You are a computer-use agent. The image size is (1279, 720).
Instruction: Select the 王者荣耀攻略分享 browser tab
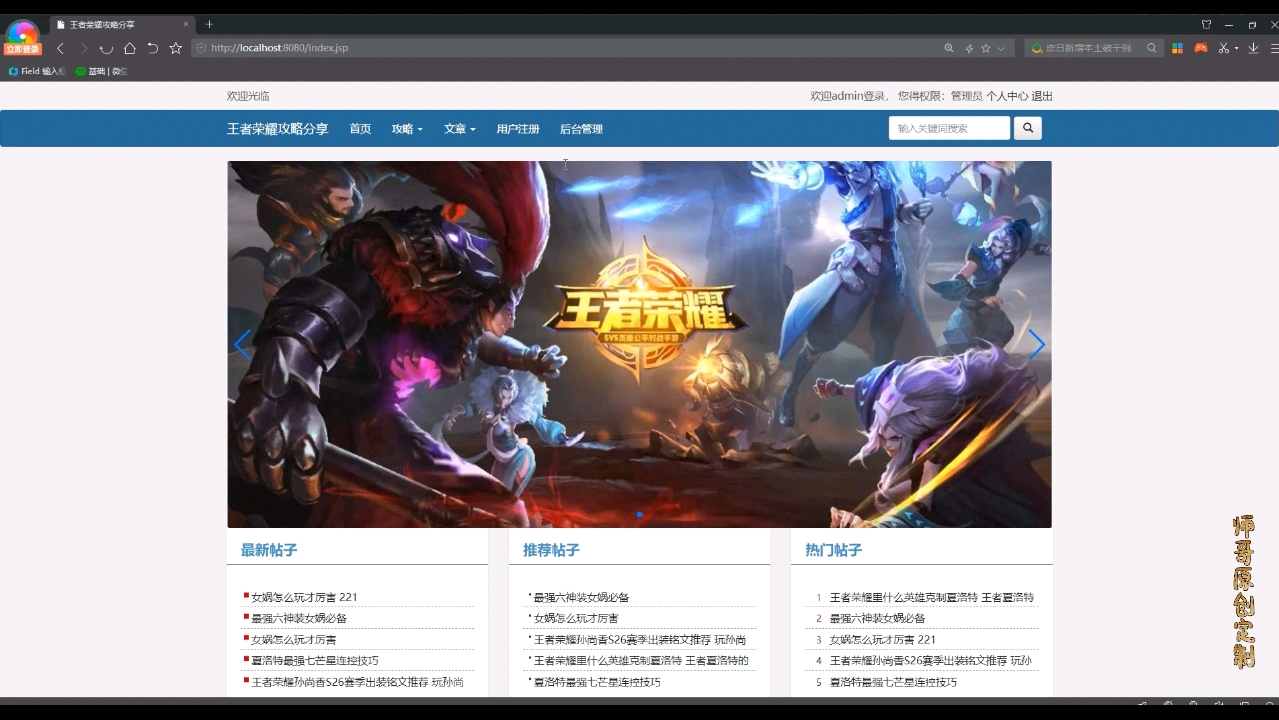click(100, 23)
